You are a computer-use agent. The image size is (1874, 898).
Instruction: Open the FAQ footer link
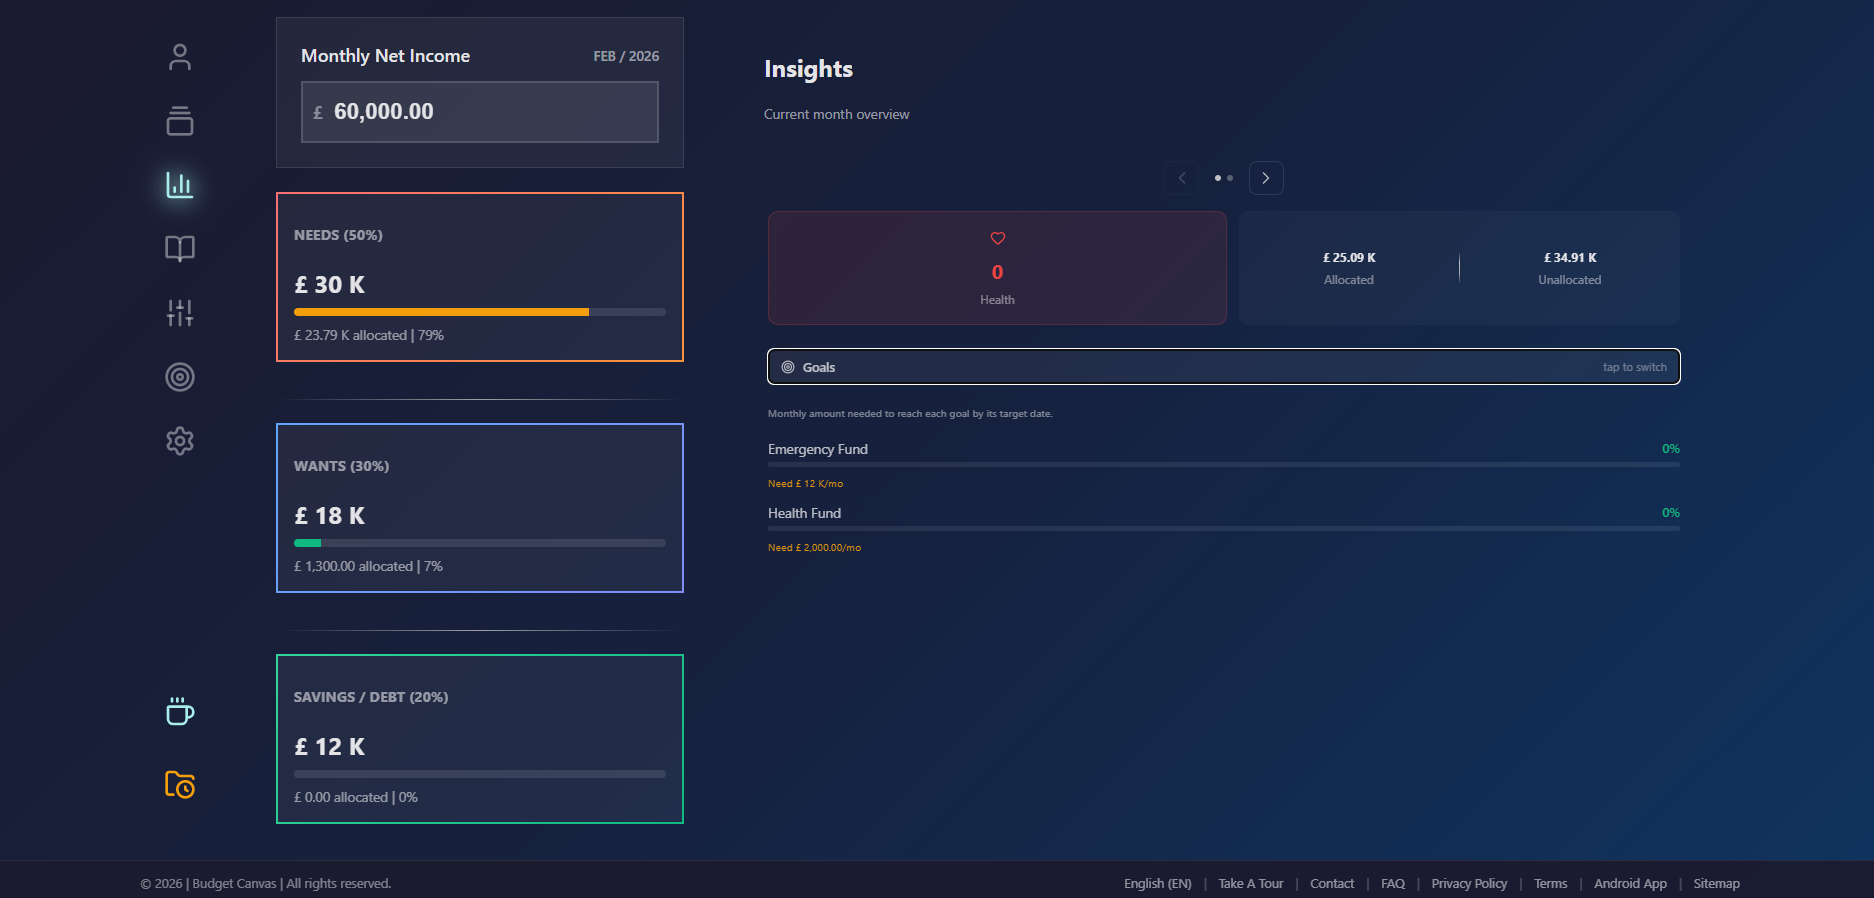click(1393, 883)
